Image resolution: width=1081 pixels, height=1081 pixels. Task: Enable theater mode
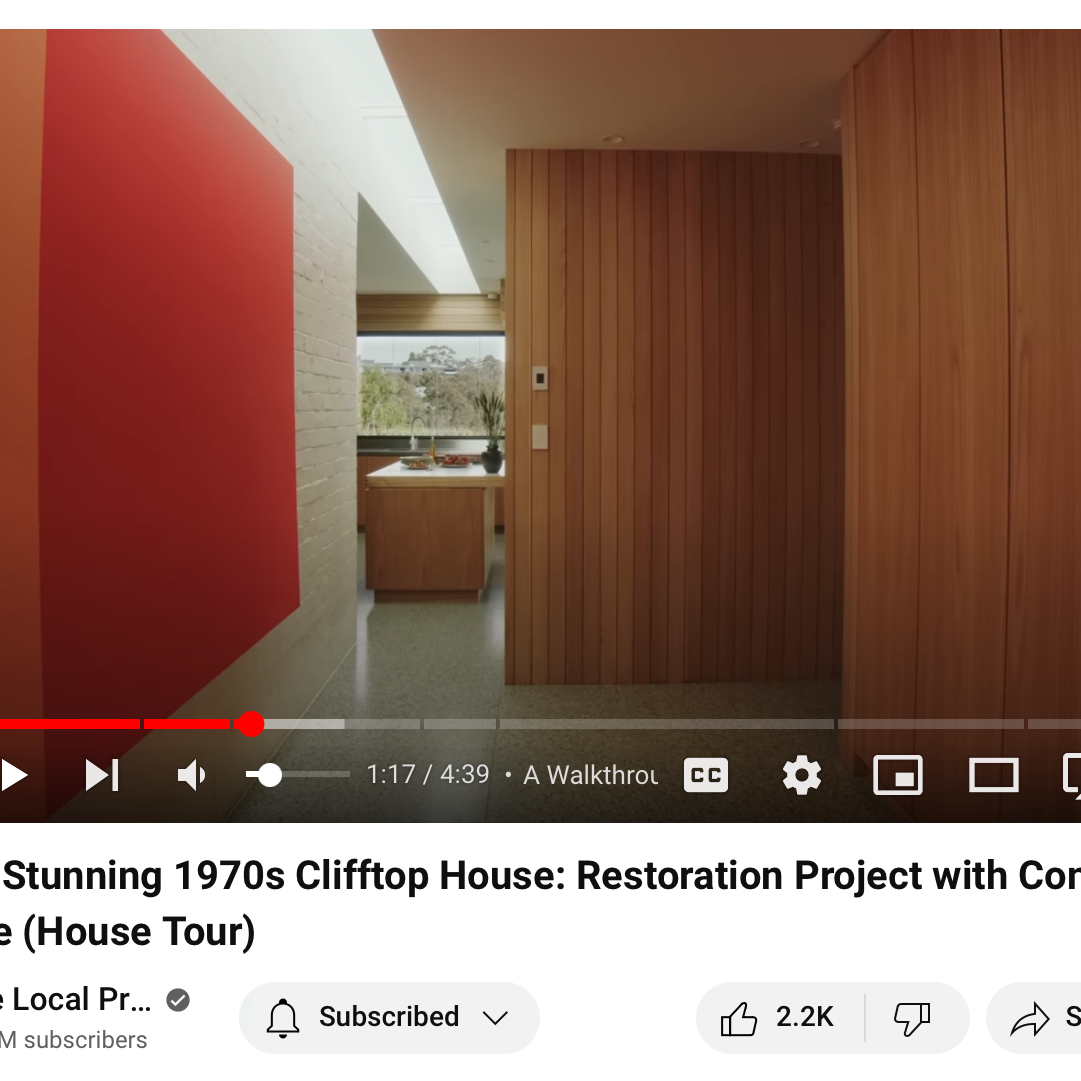pyautogui.click(x=993, y=776)
